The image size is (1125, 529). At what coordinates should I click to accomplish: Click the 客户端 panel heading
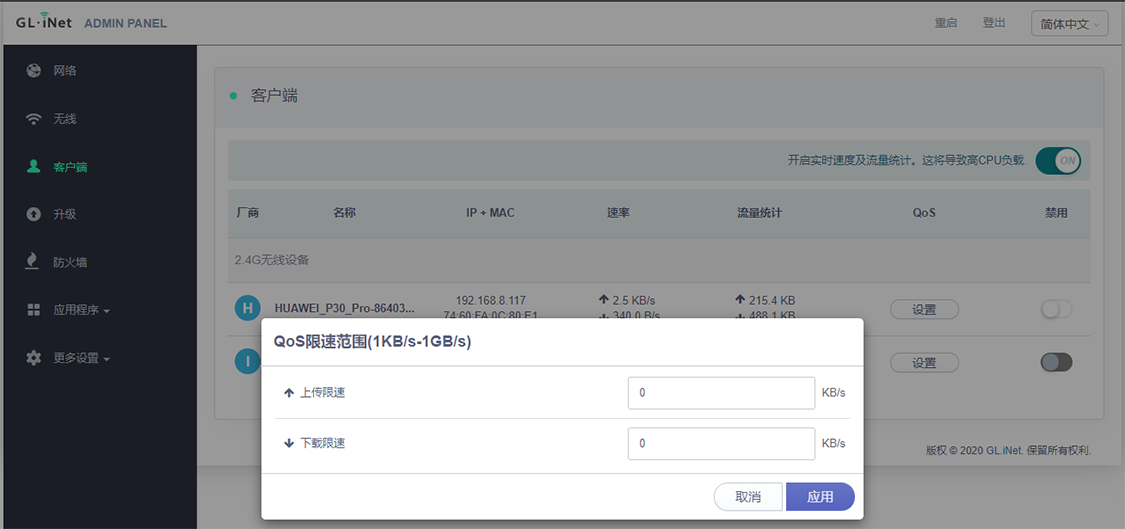pos(274,96)
